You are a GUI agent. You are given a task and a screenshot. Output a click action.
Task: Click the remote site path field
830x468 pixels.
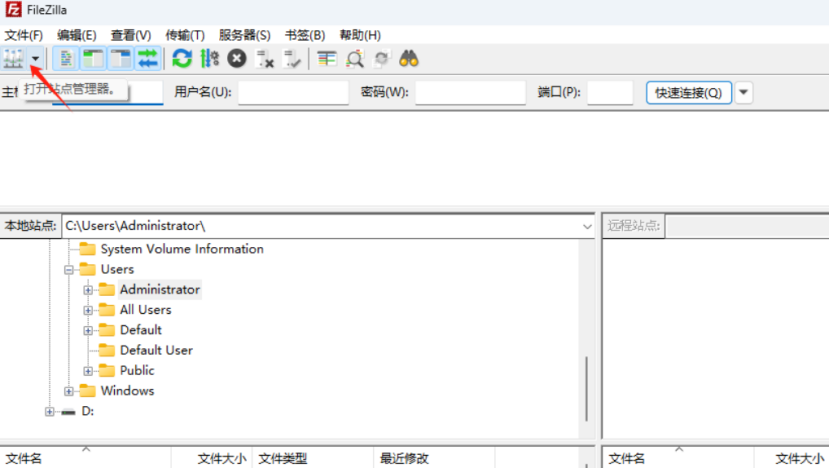[x=747, y=226]
